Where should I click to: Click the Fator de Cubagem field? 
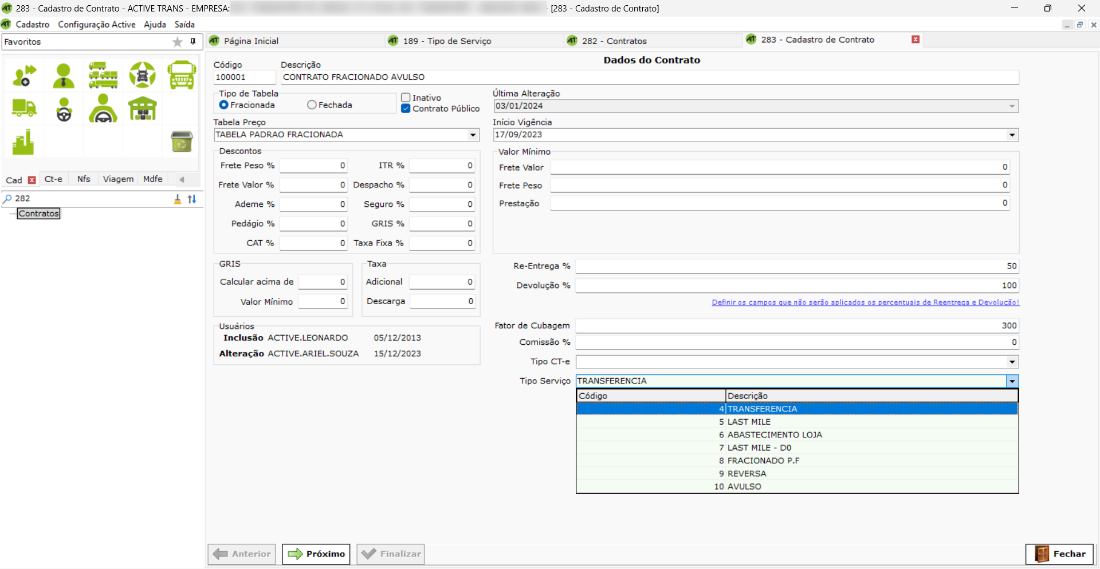[796, 326]
